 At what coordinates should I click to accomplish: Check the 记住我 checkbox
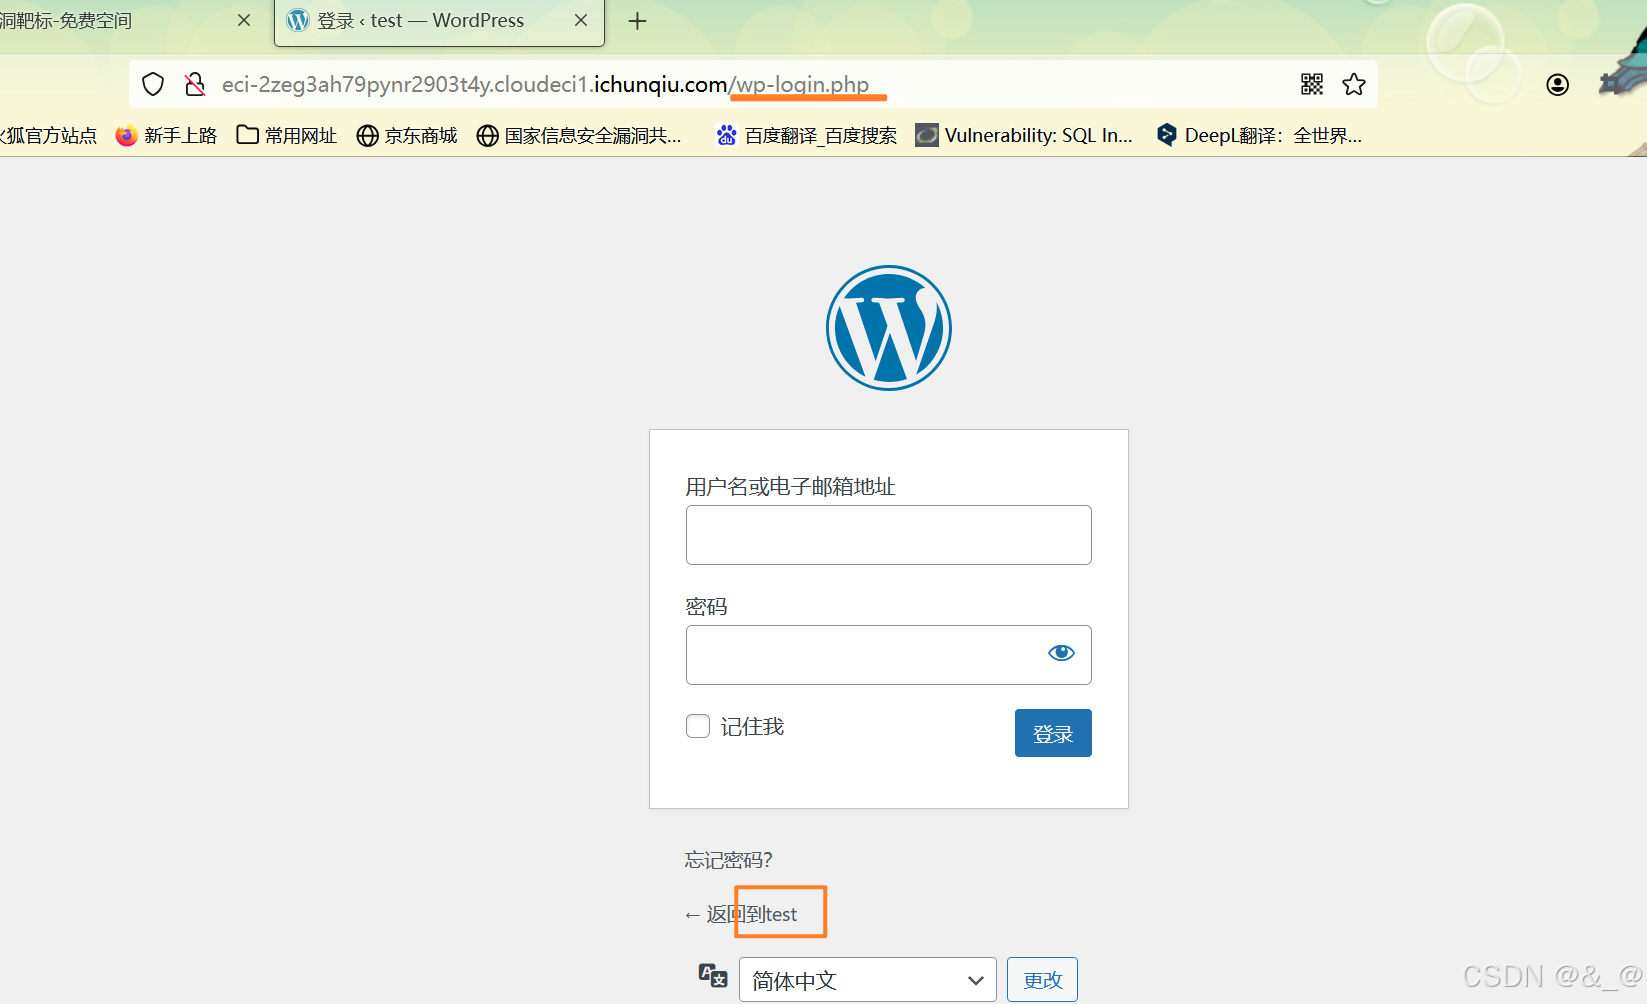pos(698,726)
